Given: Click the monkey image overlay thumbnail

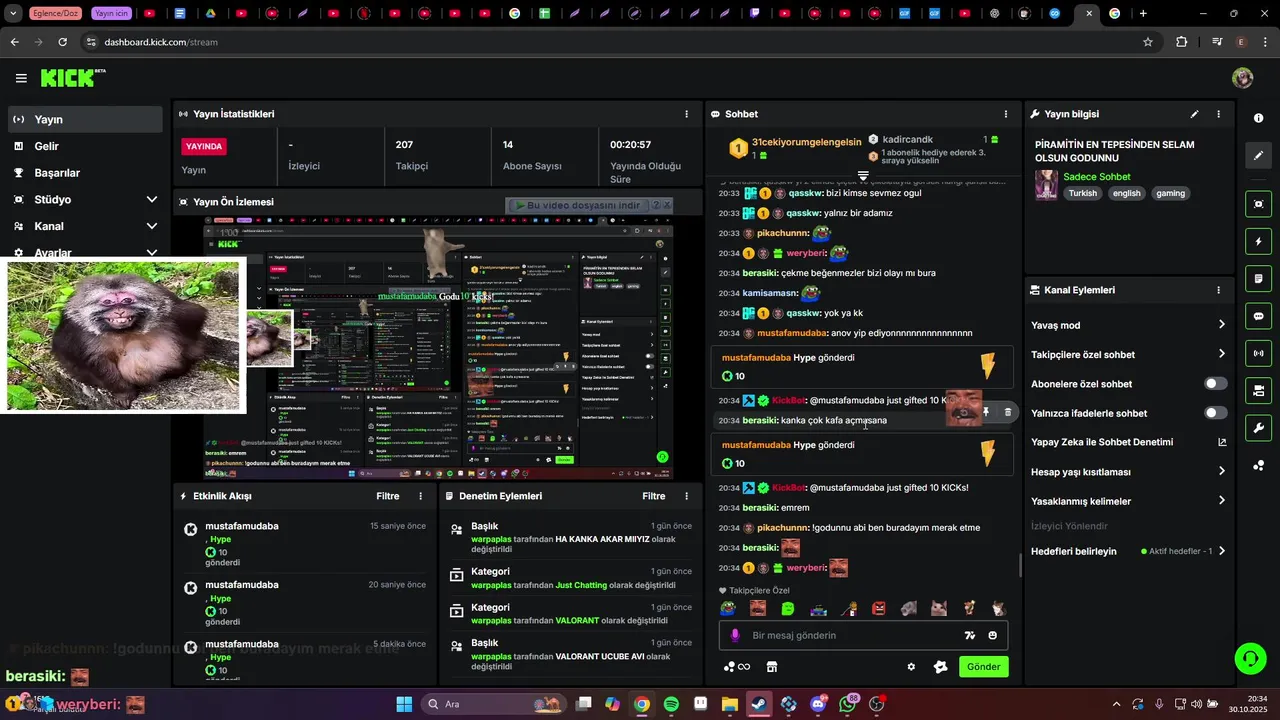Looking at the screenshot, I should (x=125, y=337).
